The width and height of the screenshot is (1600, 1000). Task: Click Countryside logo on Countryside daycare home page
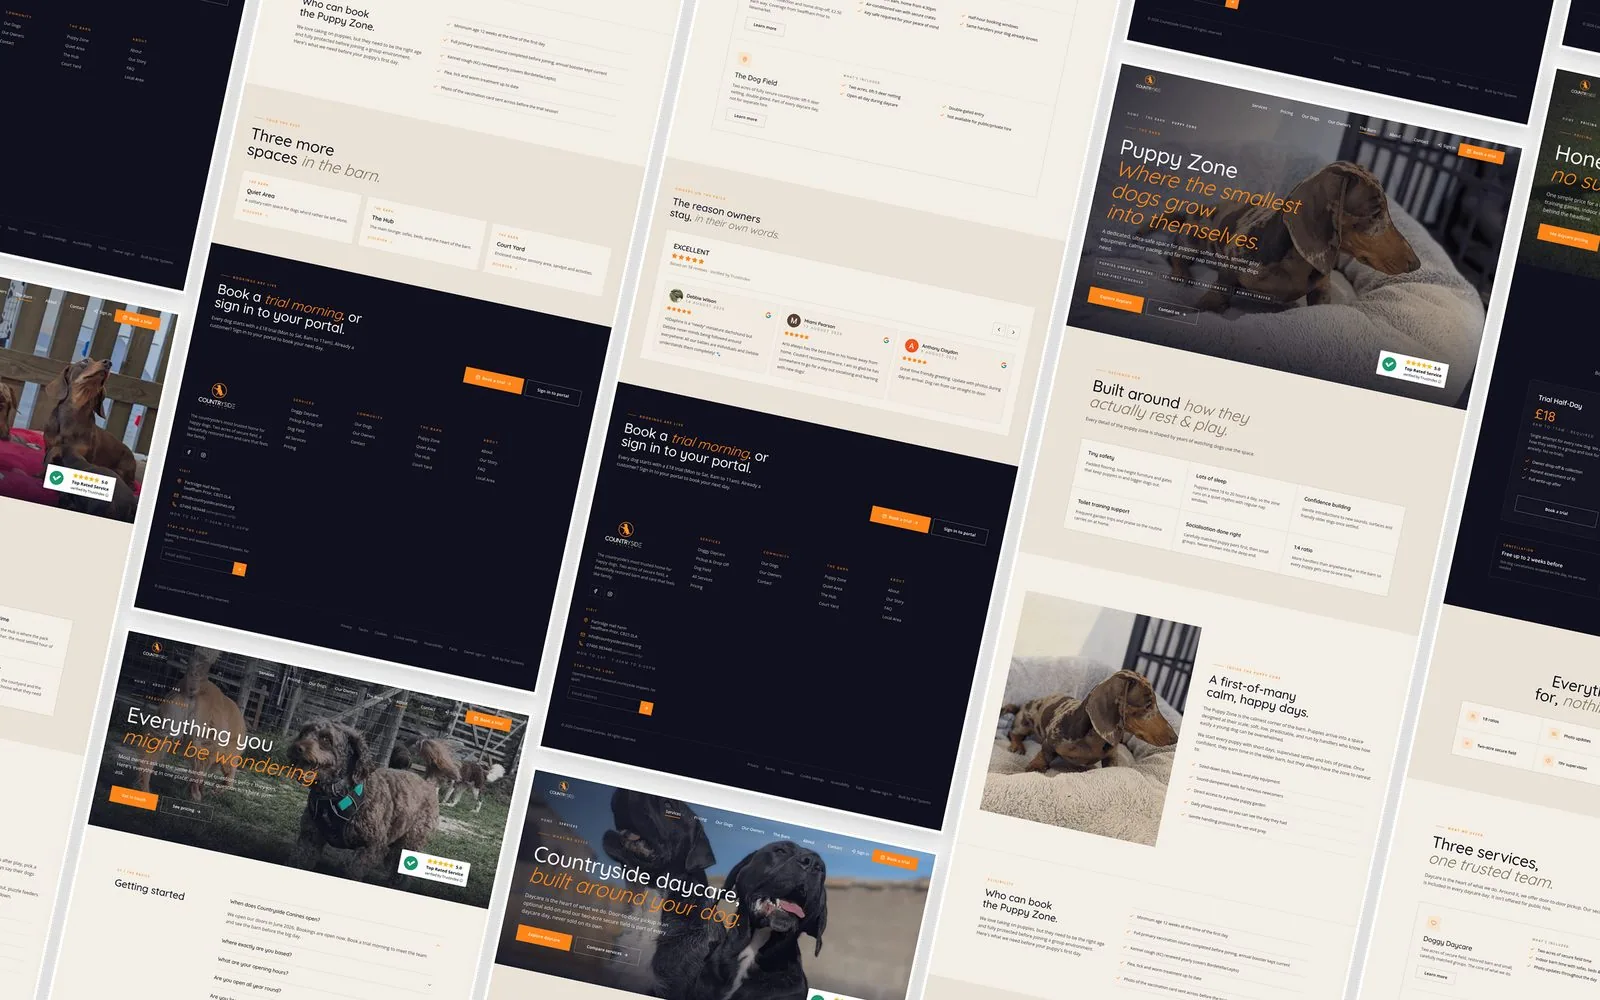click(562, 790)
